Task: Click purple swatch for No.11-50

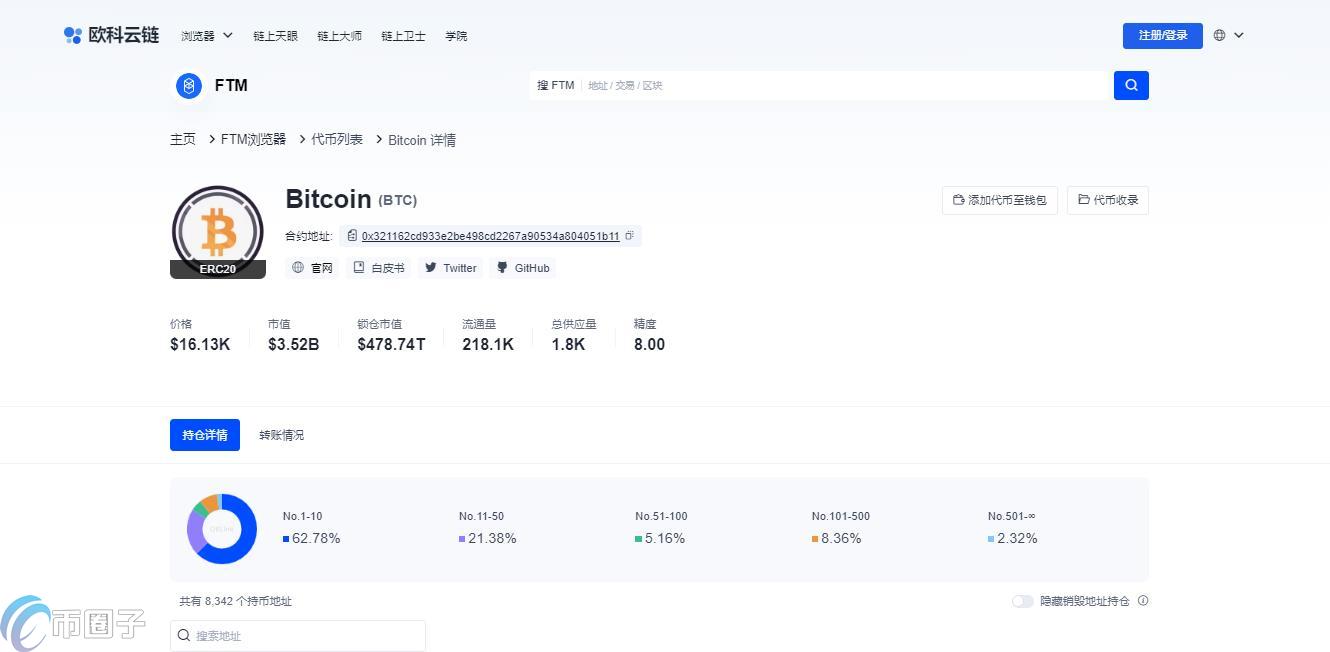Action: [462, 539]
